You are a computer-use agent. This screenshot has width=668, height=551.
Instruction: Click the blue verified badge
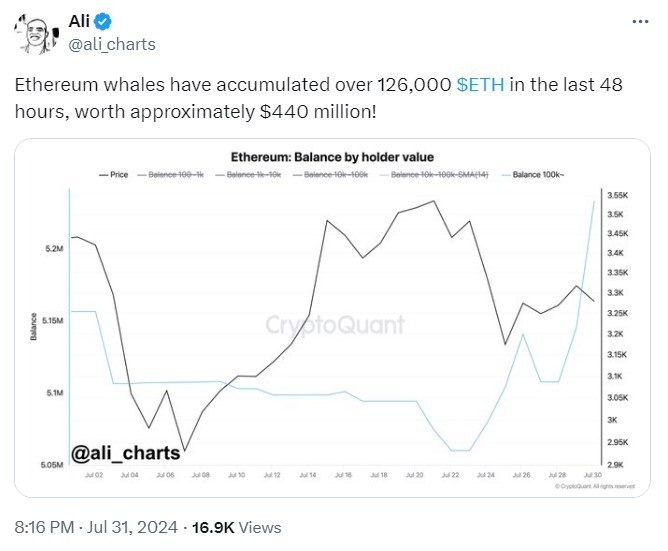click(106, 24)
